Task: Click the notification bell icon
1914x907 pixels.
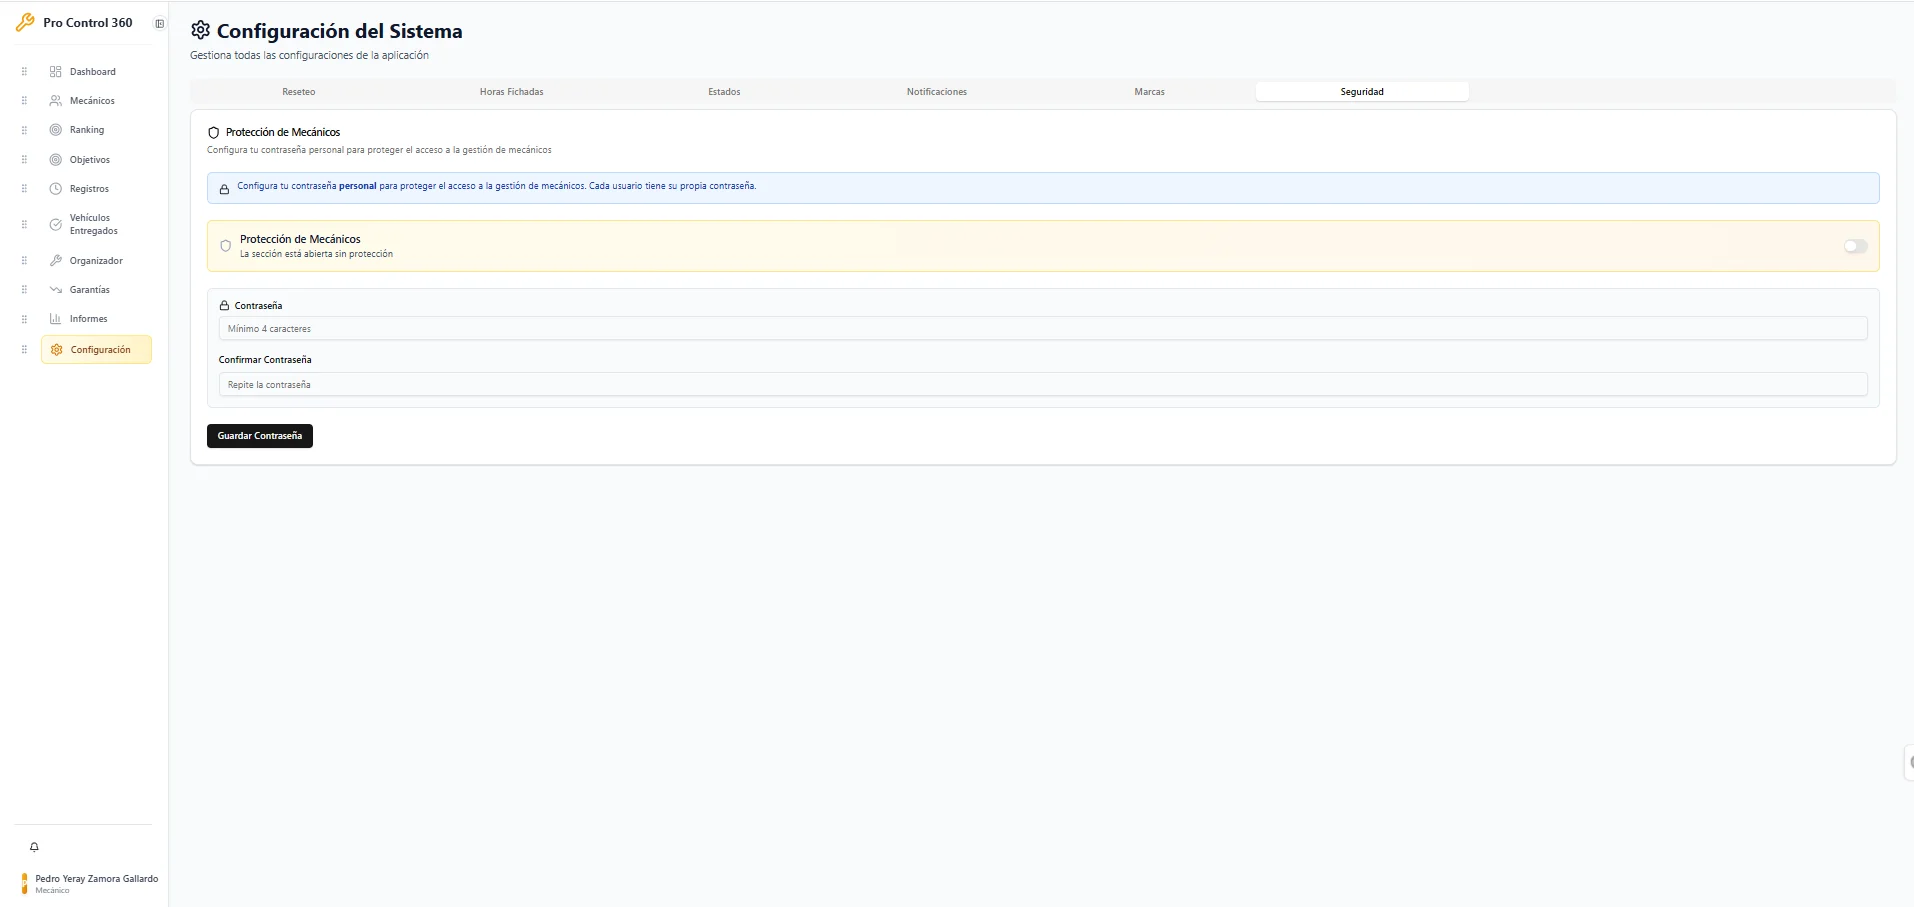Action: [x=34, y=847]
